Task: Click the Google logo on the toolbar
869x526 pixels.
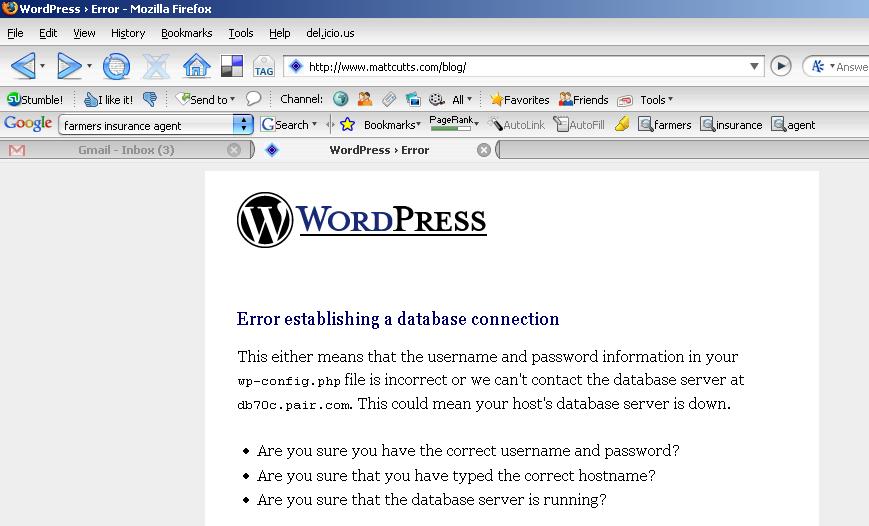Action: (x=28, y=123)
